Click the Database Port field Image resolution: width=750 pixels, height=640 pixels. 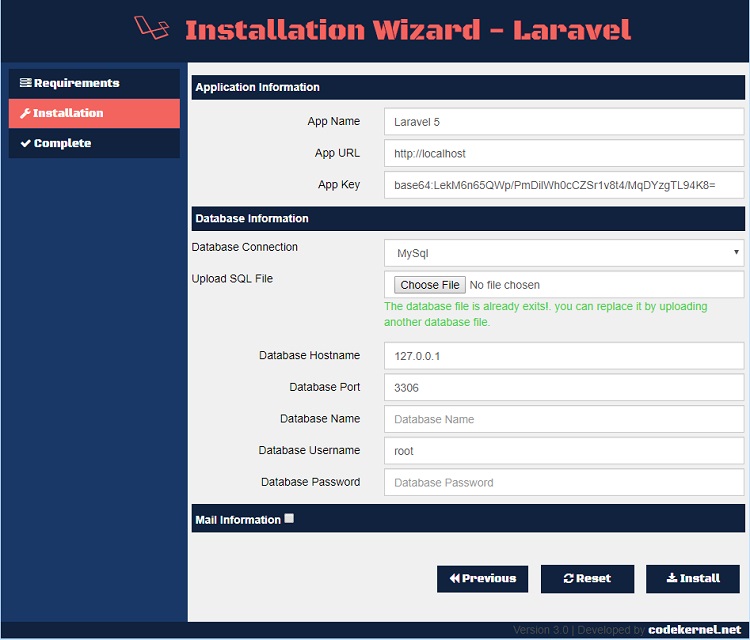tap(563, 387)
